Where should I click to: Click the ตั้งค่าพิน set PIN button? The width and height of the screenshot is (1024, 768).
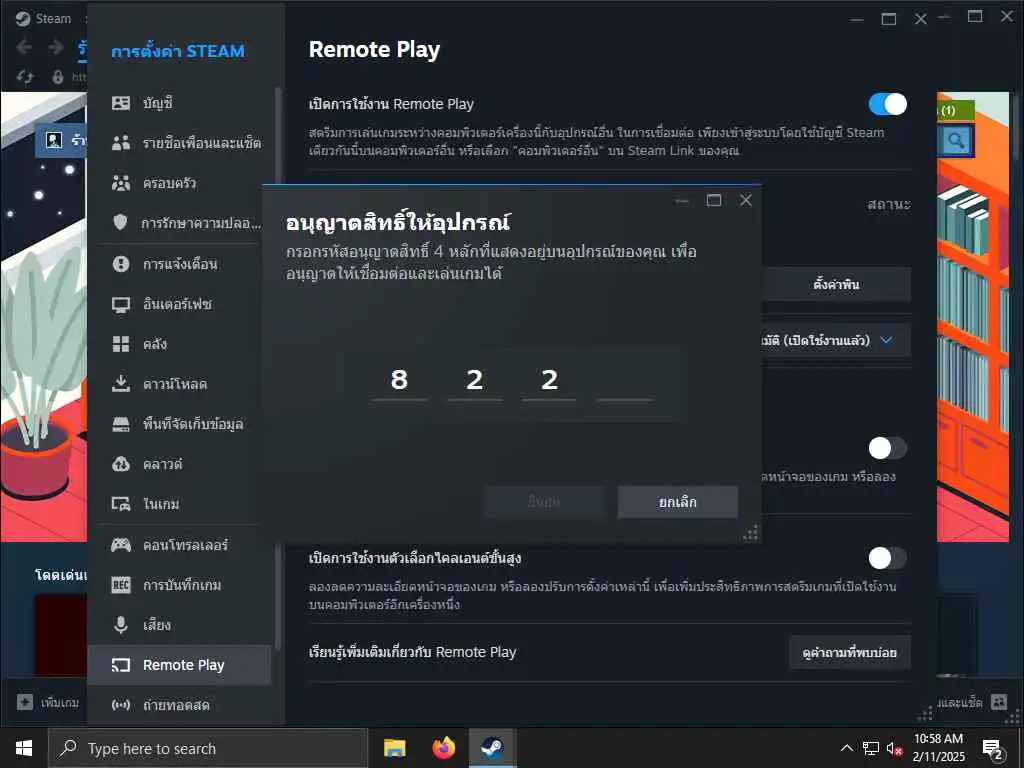[x=836, y=284]
